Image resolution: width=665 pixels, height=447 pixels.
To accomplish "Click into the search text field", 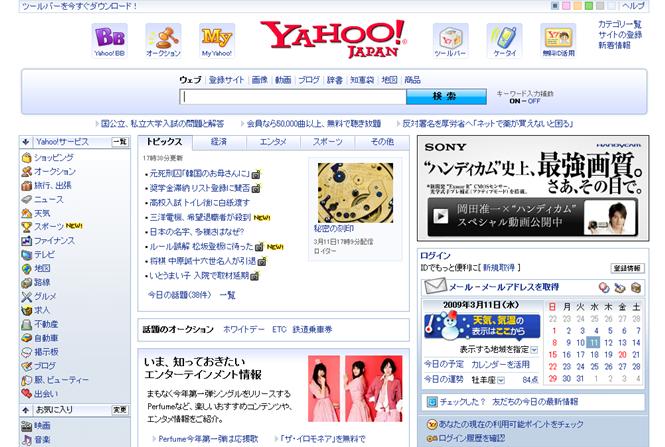I will 293,97.
